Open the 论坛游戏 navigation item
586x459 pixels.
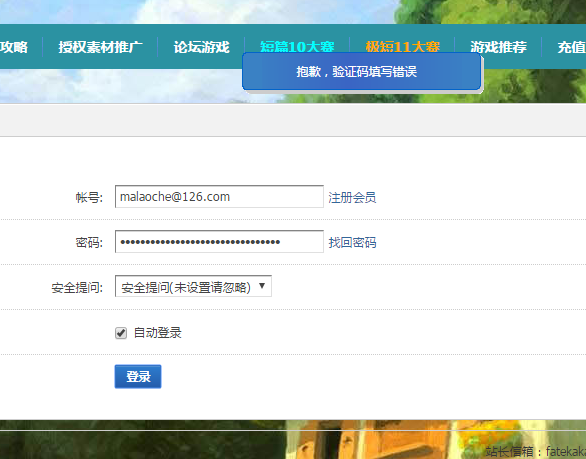(x=201, y=47)
